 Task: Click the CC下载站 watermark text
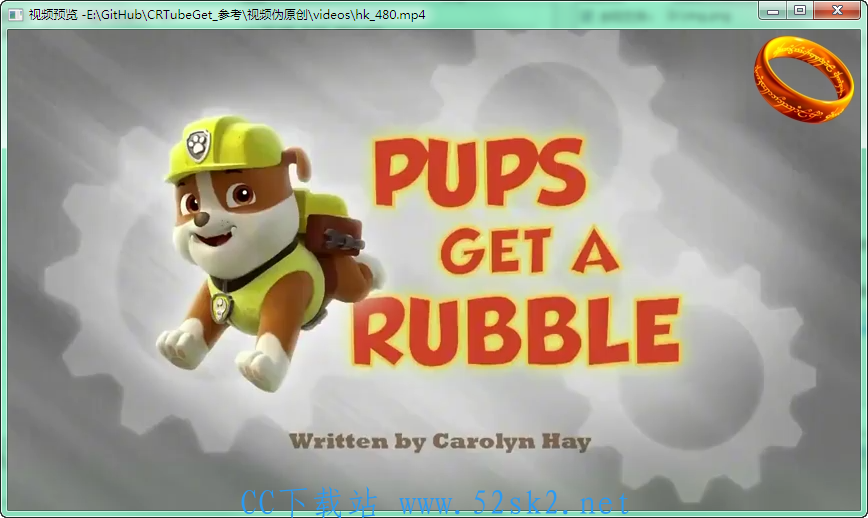309,504
